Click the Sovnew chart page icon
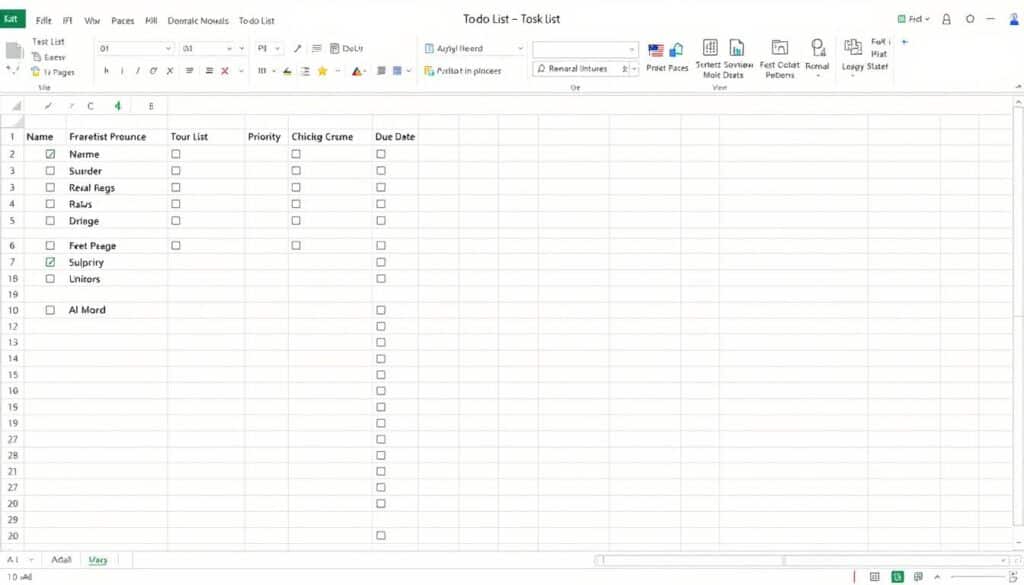 (737, 47)
